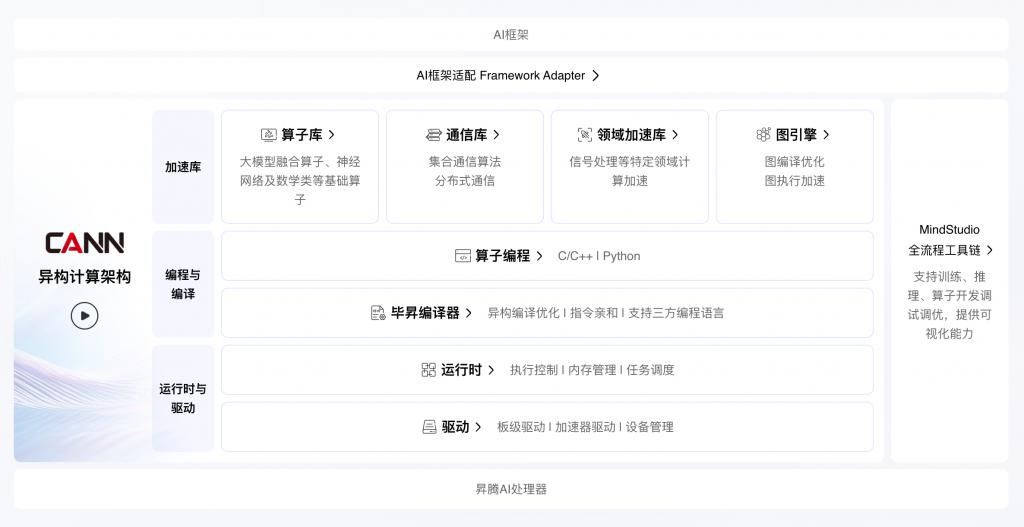Click the C/C++ | Python text

click(x=599, y=256)
